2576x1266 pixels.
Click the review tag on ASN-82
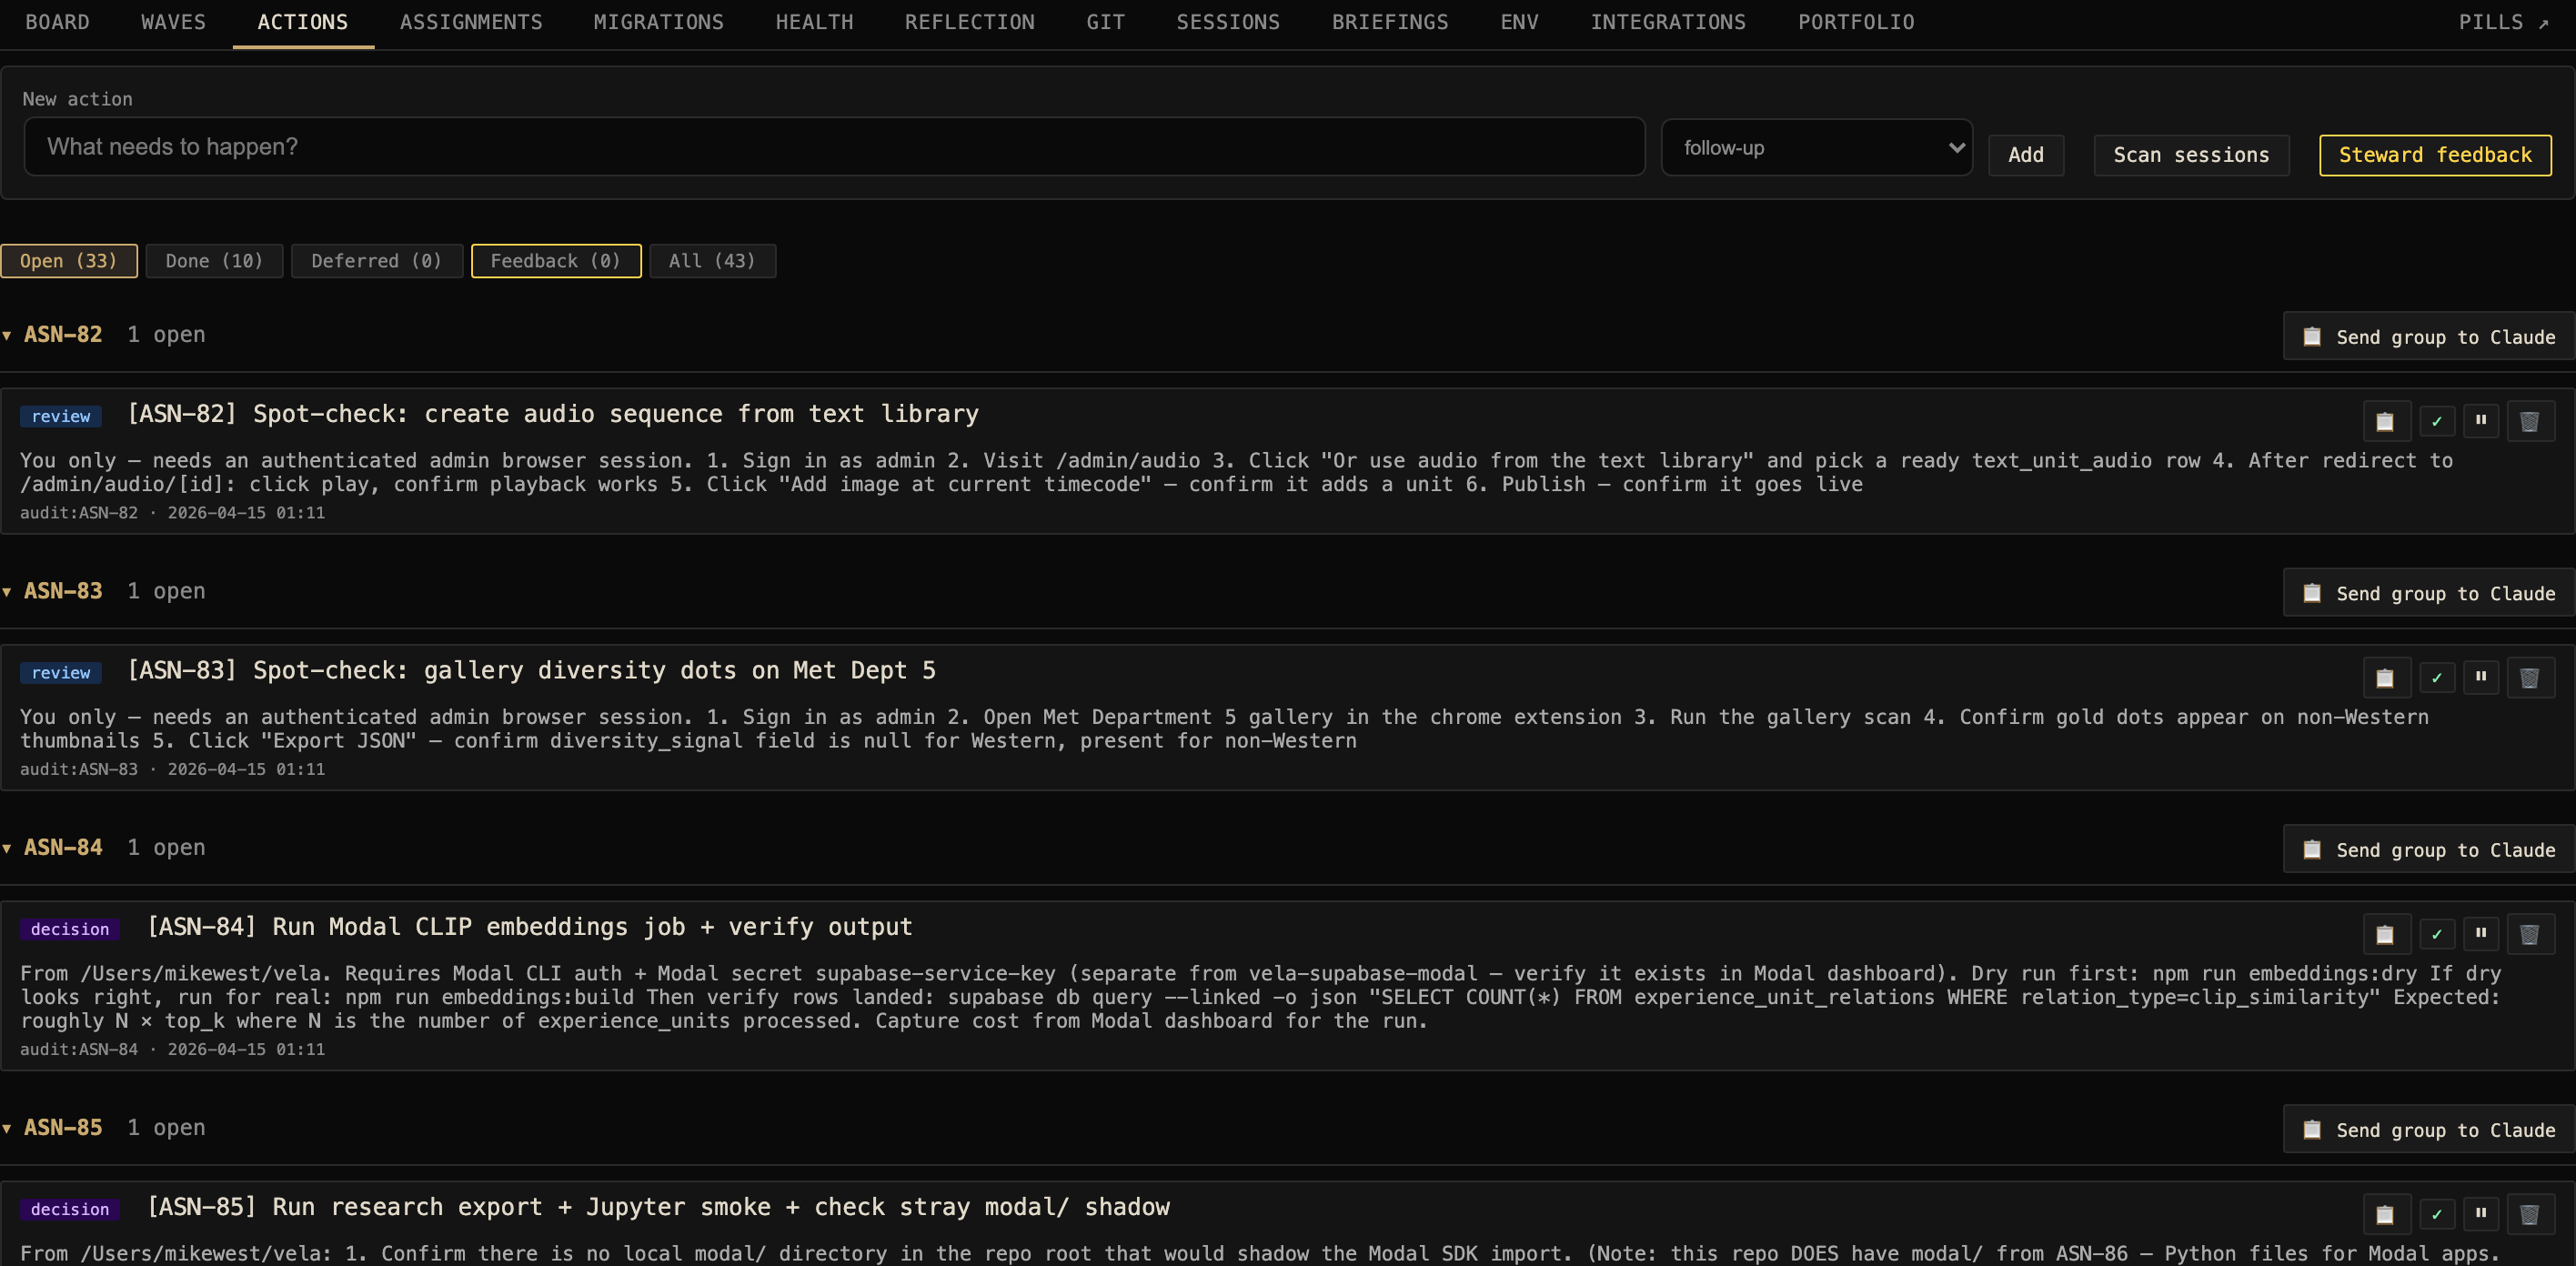pyautogui.click(x=61, y=416)
